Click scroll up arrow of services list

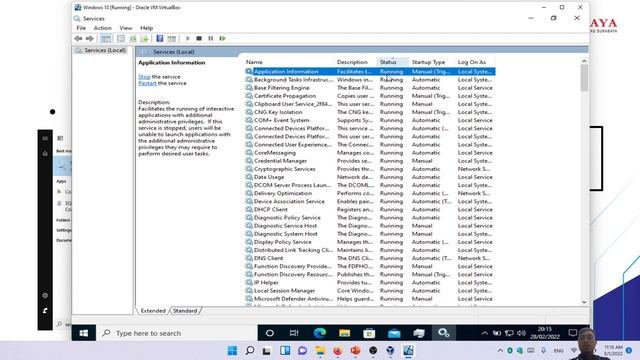coord(584,61)
